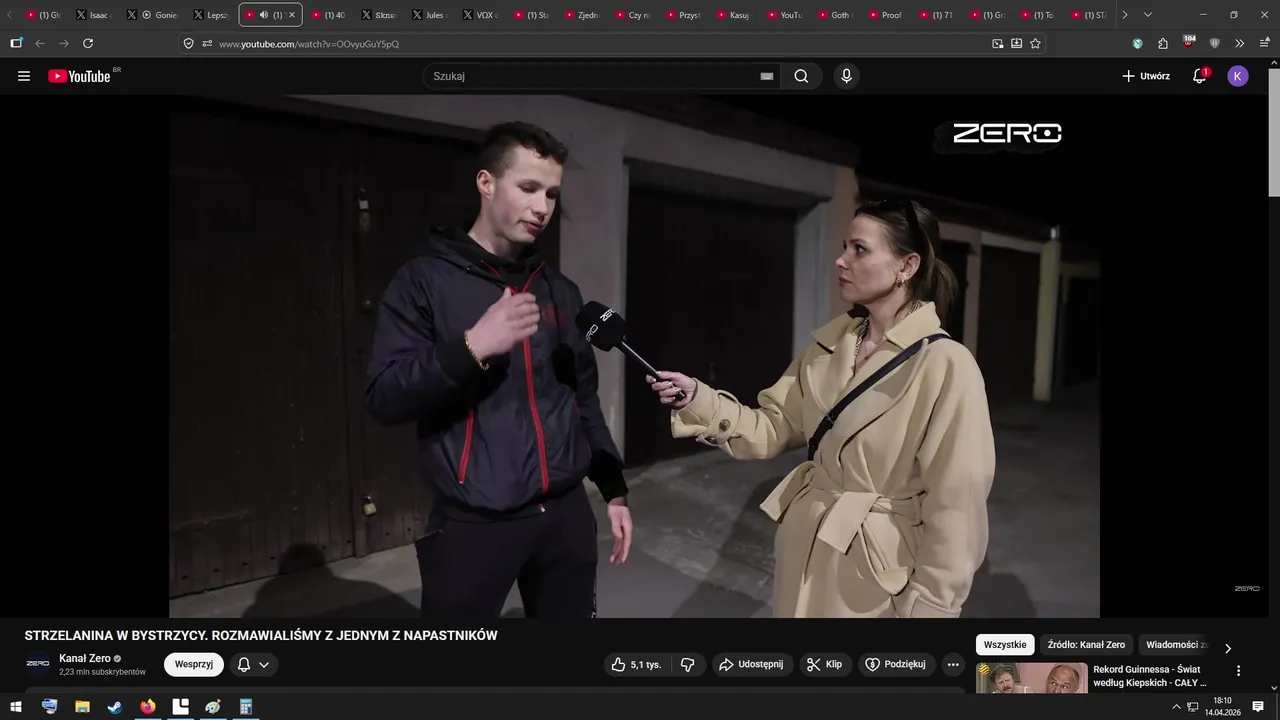This screenshot has height=720, width=1280.
Task: Click the page vertical scrollbar thumb
Action: [x=1274, y=133]
